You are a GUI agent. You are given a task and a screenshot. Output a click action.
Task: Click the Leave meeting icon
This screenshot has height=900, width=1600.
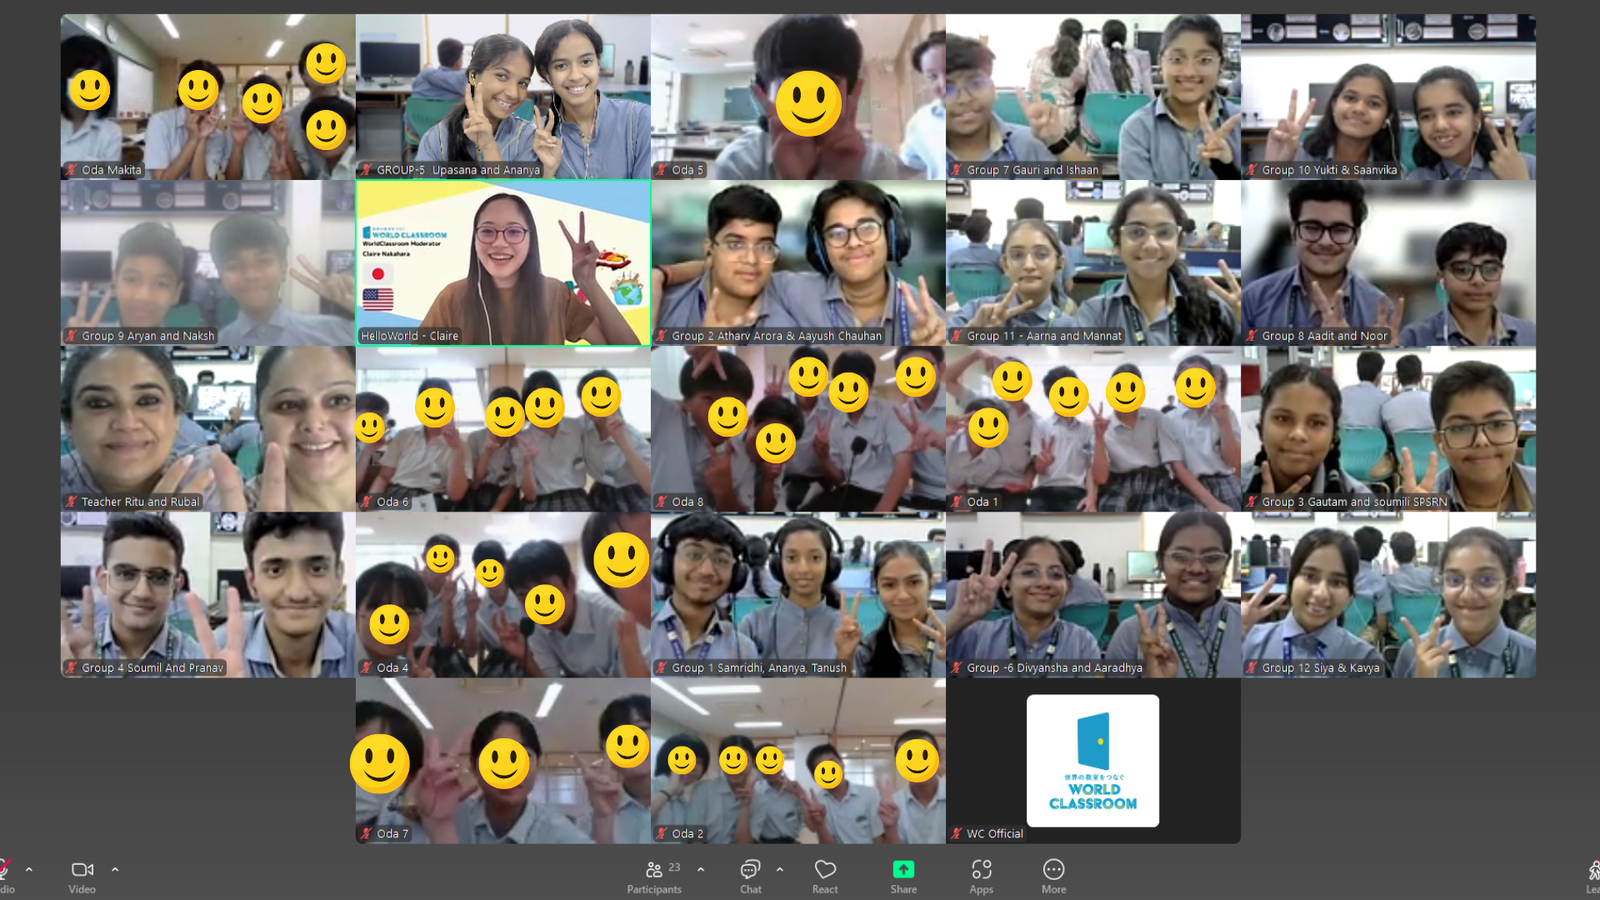[1593, 873]
